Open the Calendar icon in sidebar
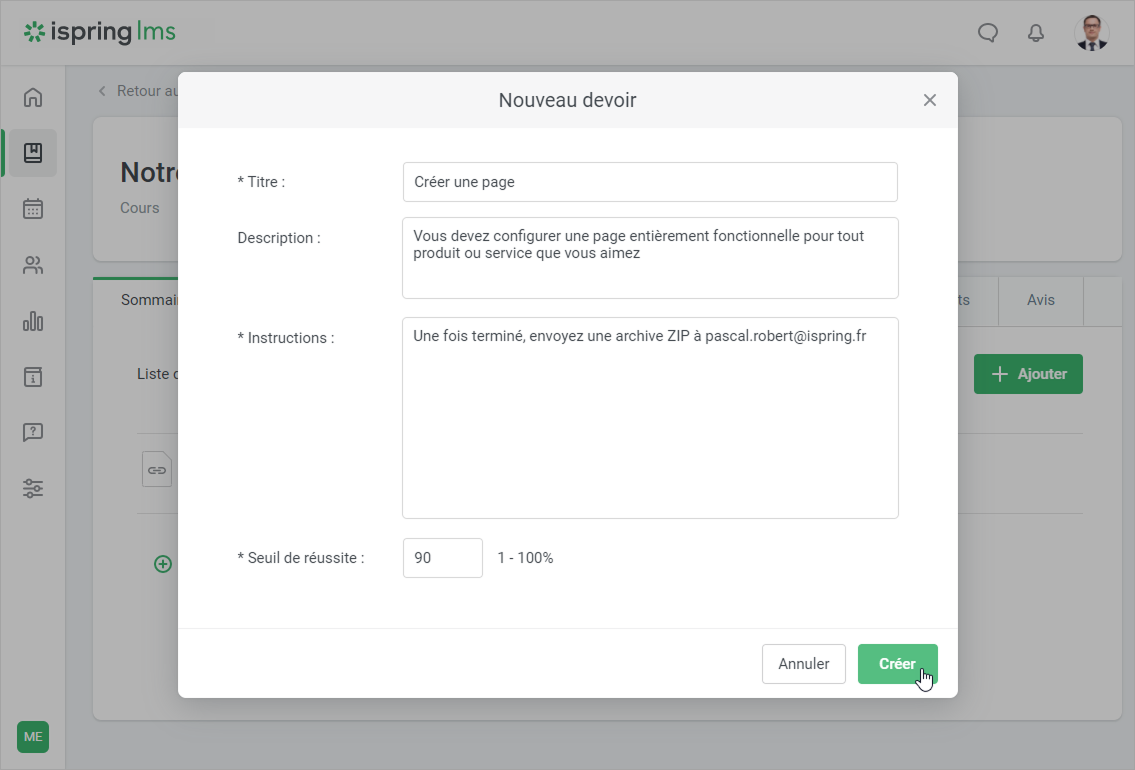Viewport: 1135px width, 770px height. [33, 209]
